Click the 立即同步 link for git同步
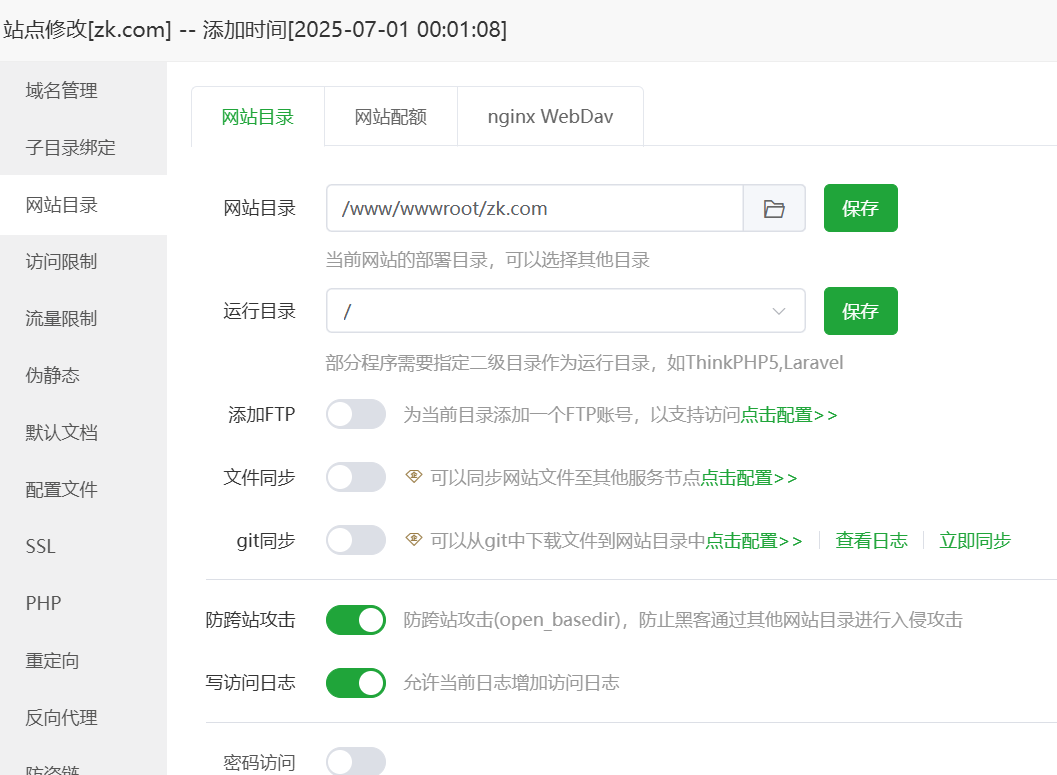Image resolution: width=1057 pixels, height=775 pixels. coord(974,540)
